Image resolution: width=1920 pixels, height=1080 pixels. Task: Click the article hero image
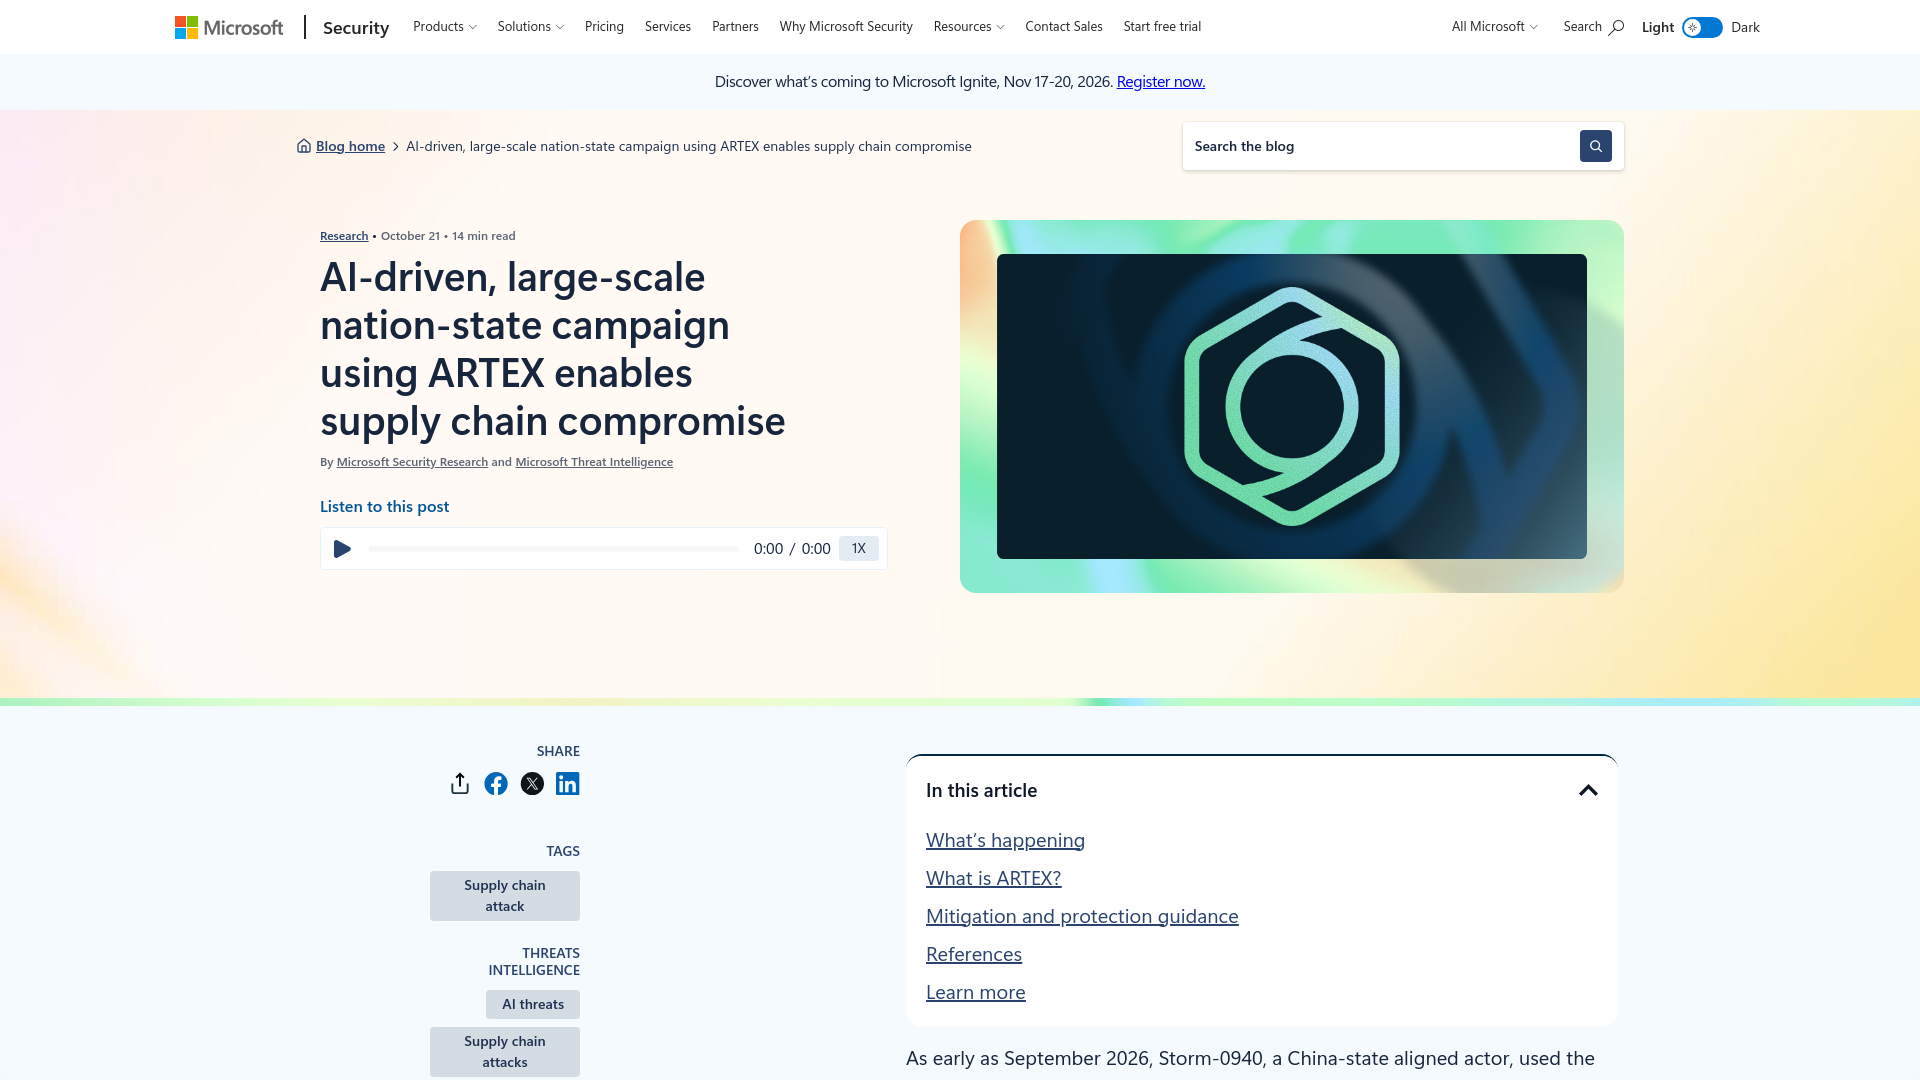[x=1292, y=407]
